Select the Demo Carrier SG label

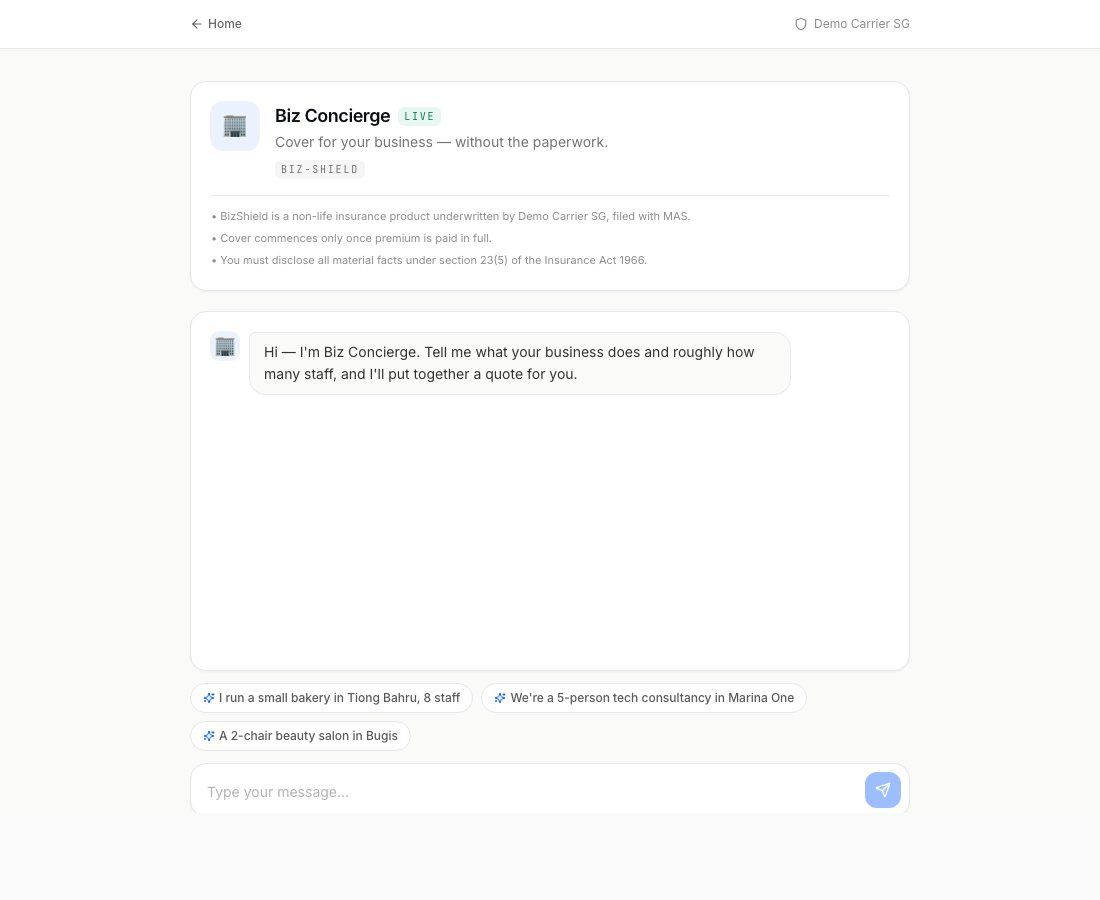tap(861, 24)
